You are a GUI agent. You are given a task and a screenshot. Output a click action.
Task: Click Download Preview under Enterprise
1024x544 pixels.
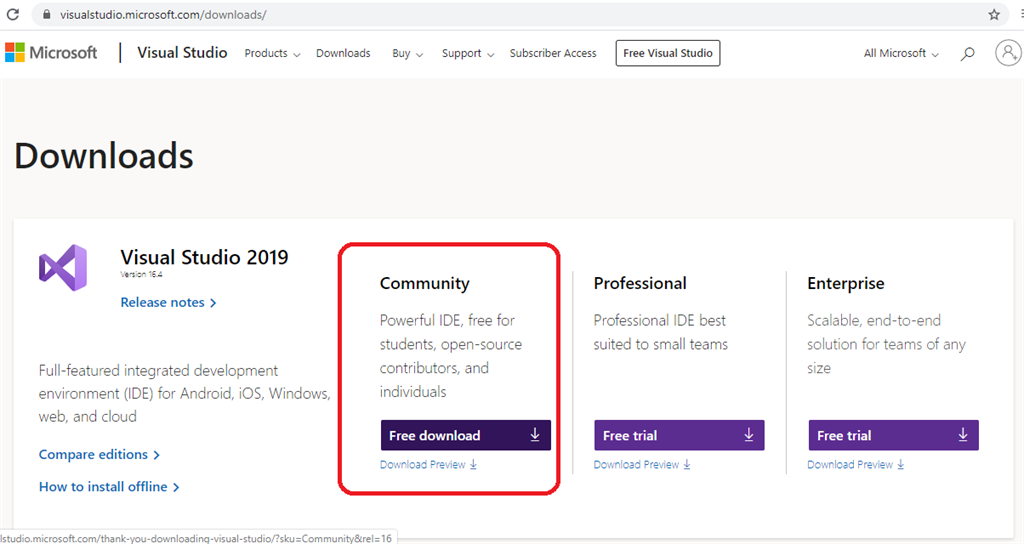856,464
